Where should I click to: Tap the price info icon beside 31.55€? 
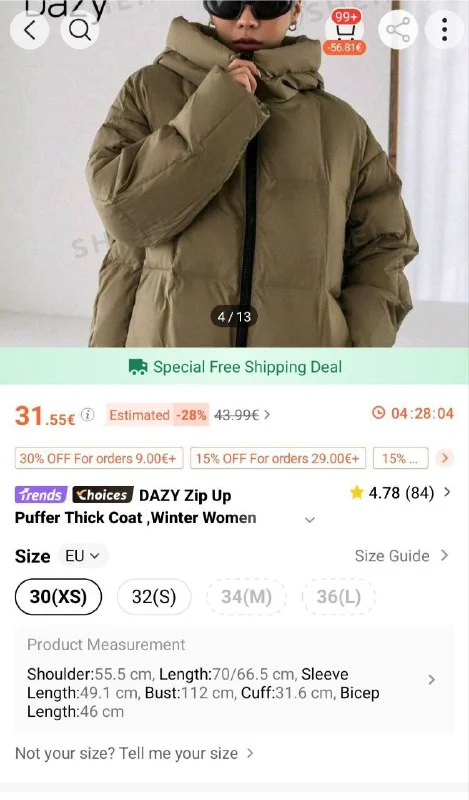(88, 415)
